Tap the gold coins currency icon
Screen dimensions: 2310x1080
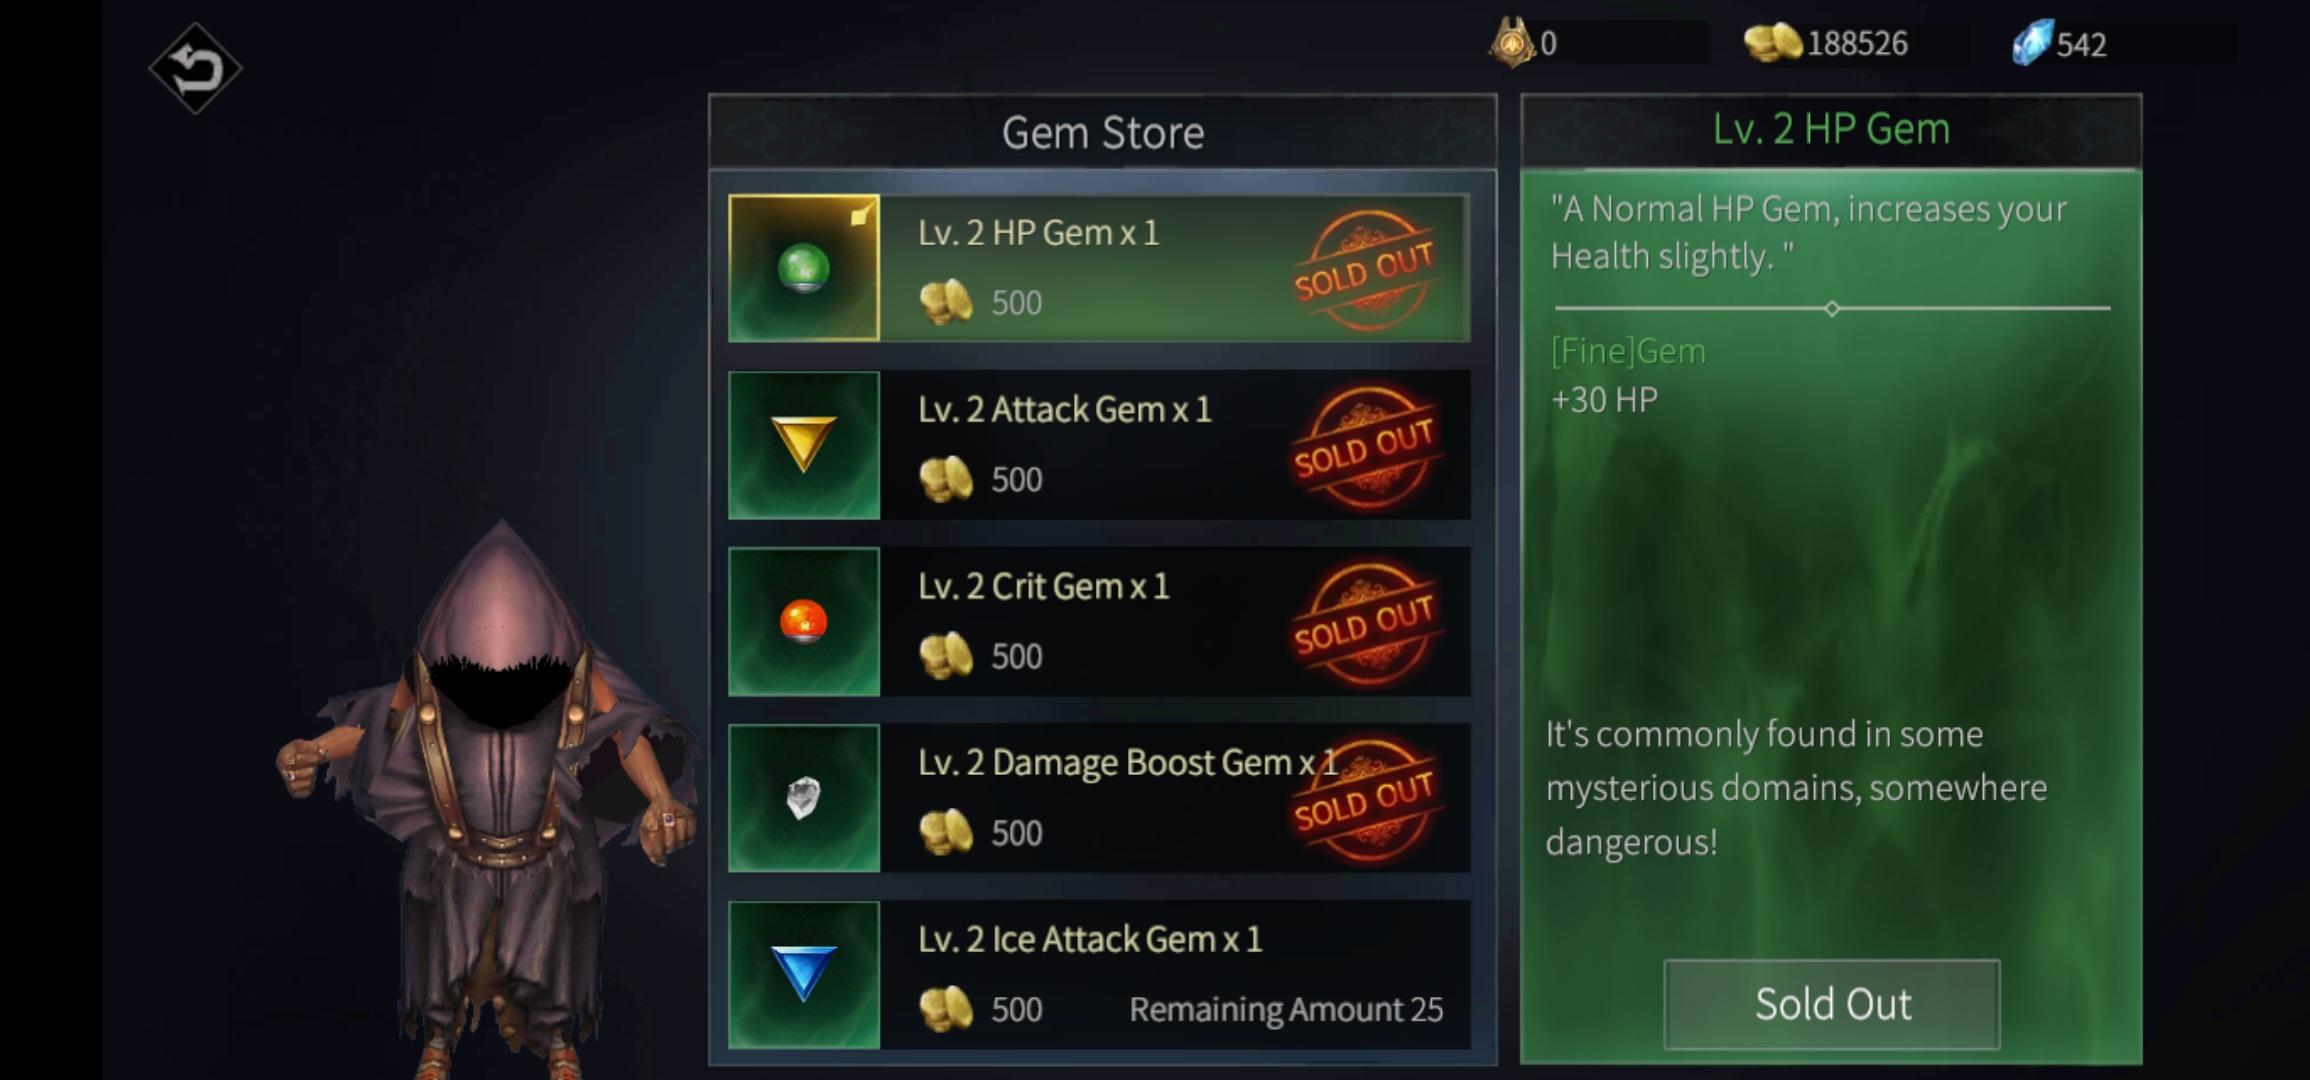point(1772,43)
